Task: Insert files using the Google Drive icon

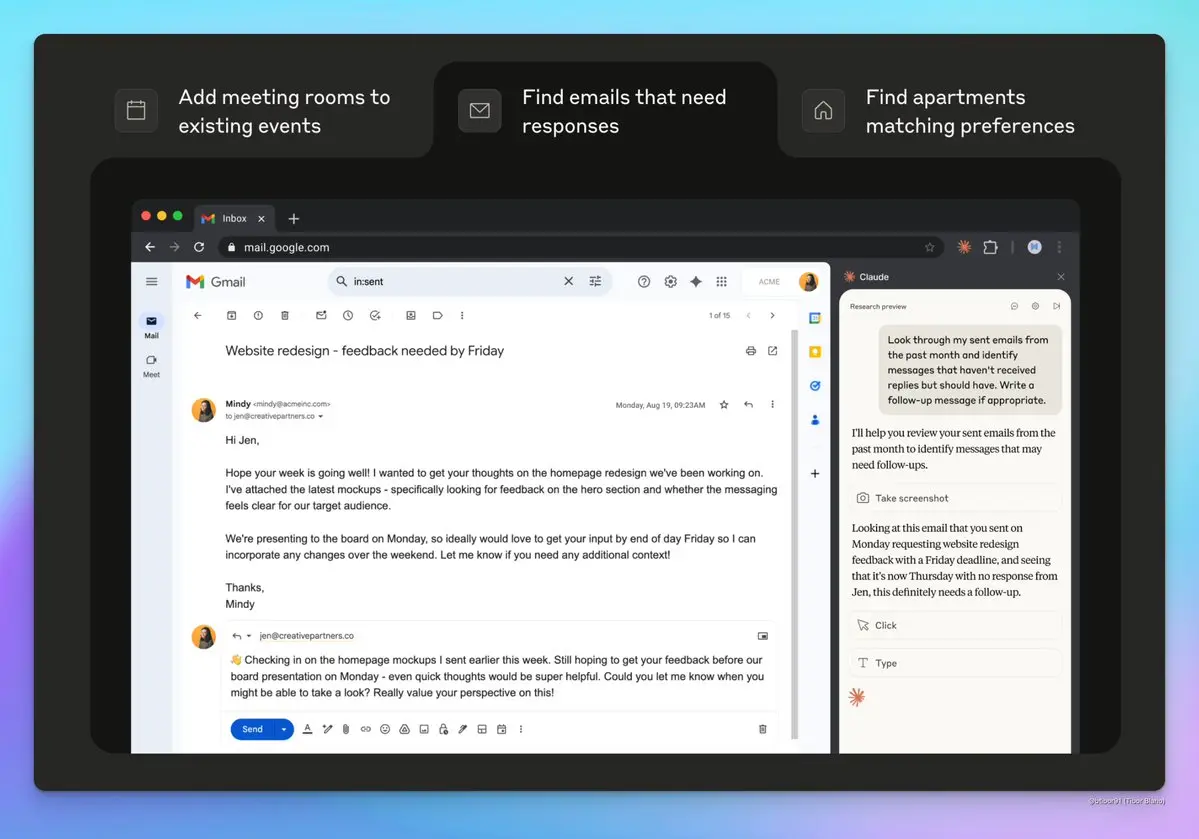Action: click(405, 729)
